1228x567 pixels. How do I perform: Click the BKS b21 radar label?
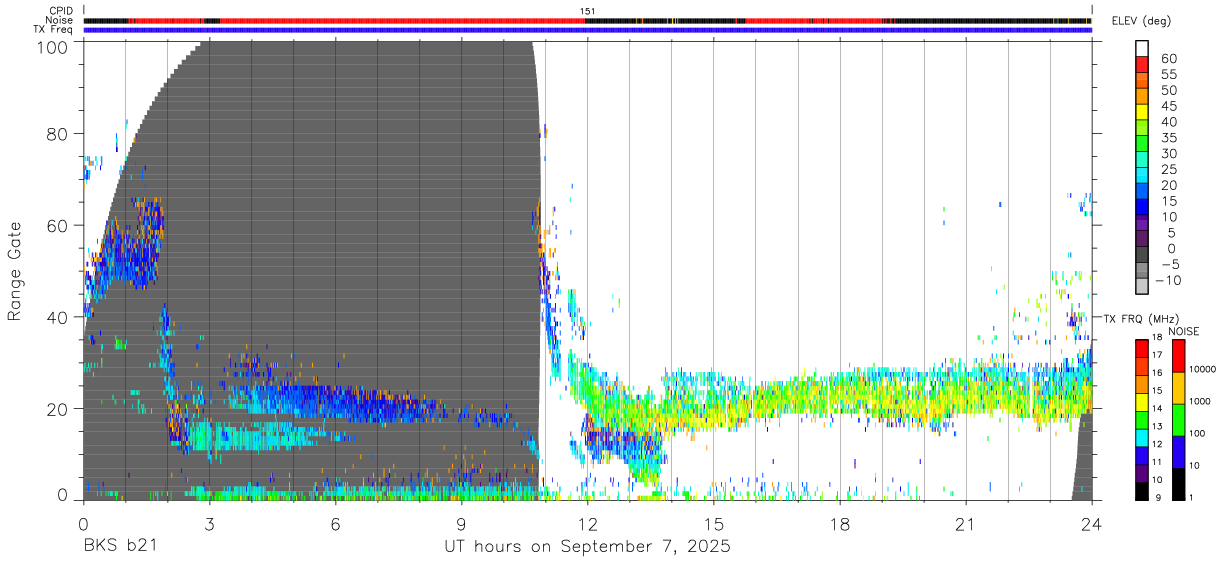pos(120,547)
